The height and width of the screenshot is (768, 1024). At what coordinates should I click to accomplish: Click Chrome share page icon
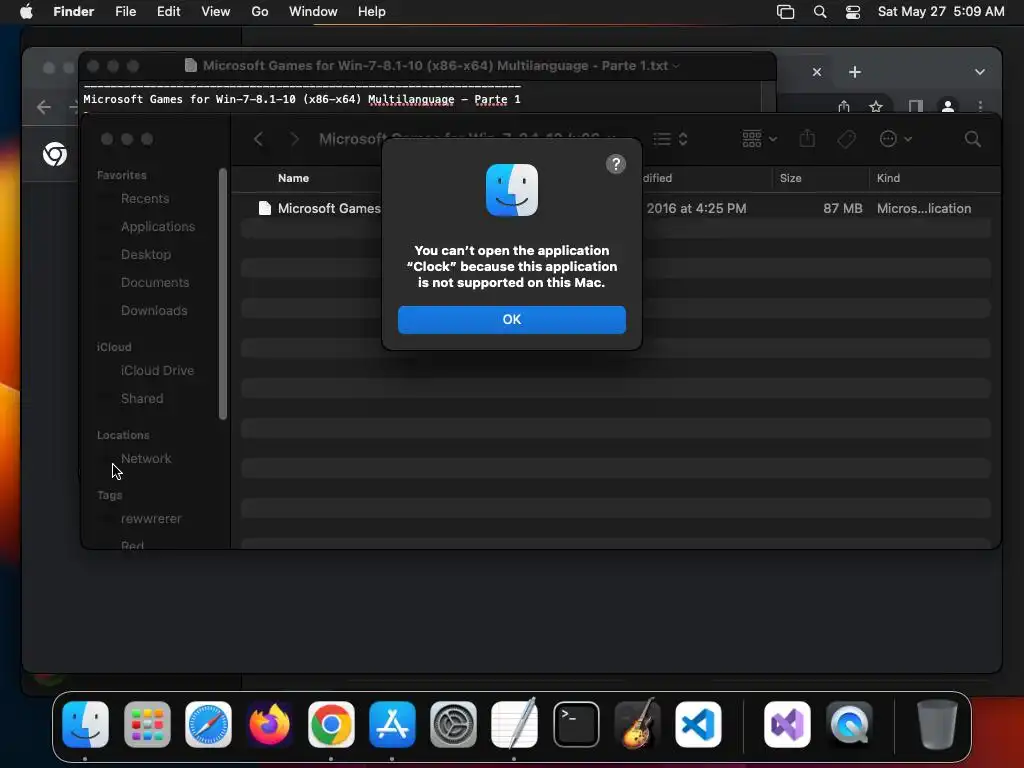[844, 106]
